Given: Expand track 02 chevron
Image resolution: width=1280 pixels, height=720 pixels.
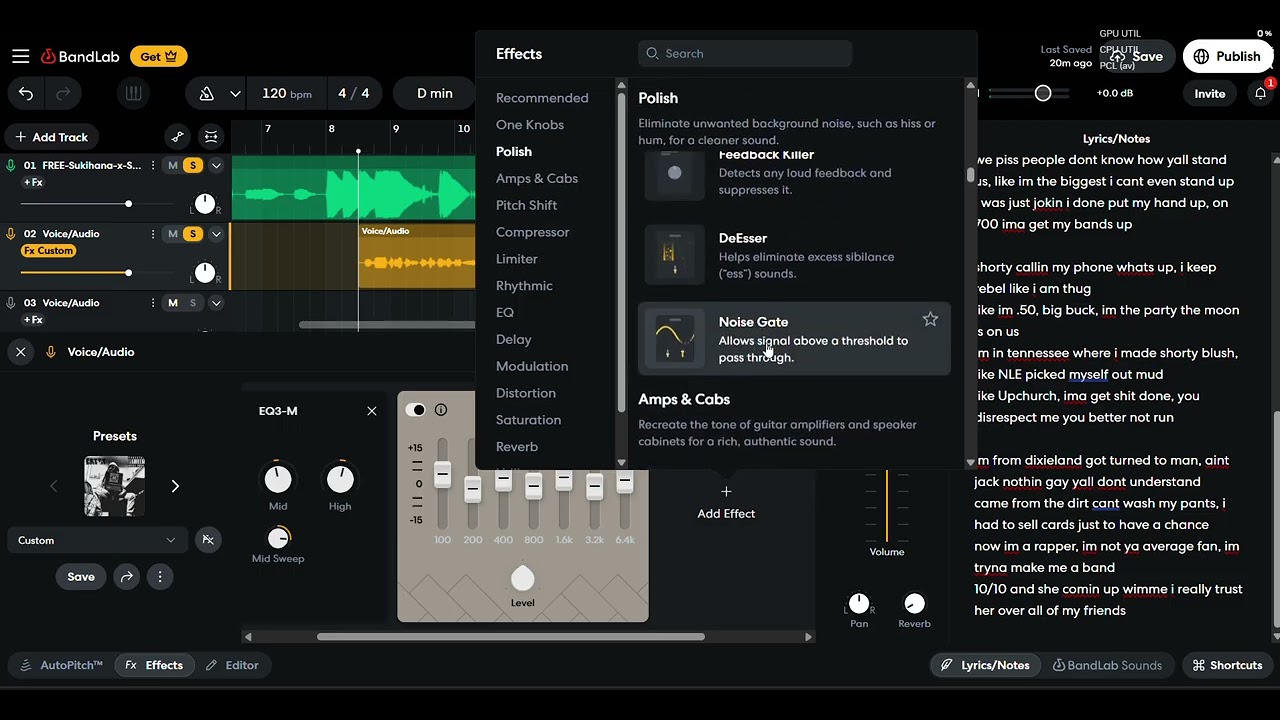Looking at the screenshot, I should coord(216,234).
